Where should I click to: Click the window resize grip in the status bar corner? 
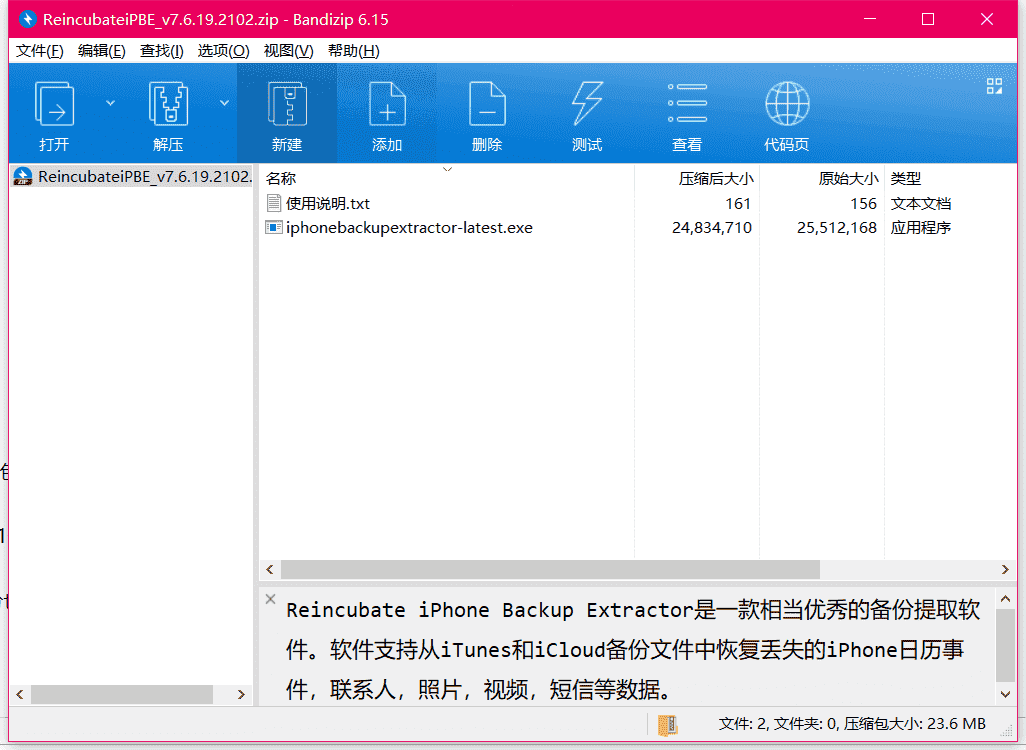click(x=1008, y=732)
